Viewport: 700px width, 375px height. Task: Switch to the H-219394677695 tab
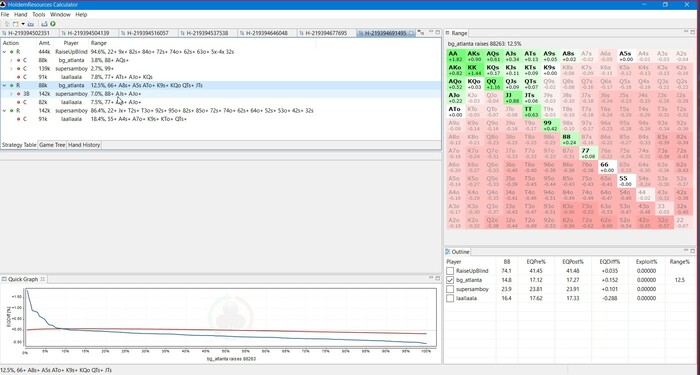[x=326, y=33]
